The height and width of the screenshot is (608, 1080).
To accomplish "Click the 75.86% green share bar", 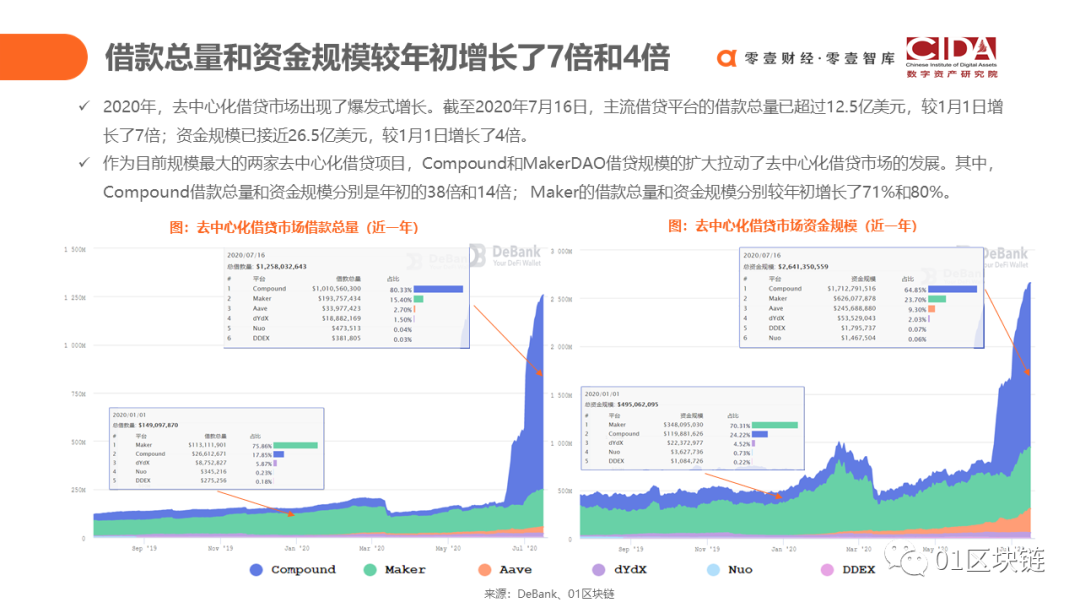I will coord(295,445).
